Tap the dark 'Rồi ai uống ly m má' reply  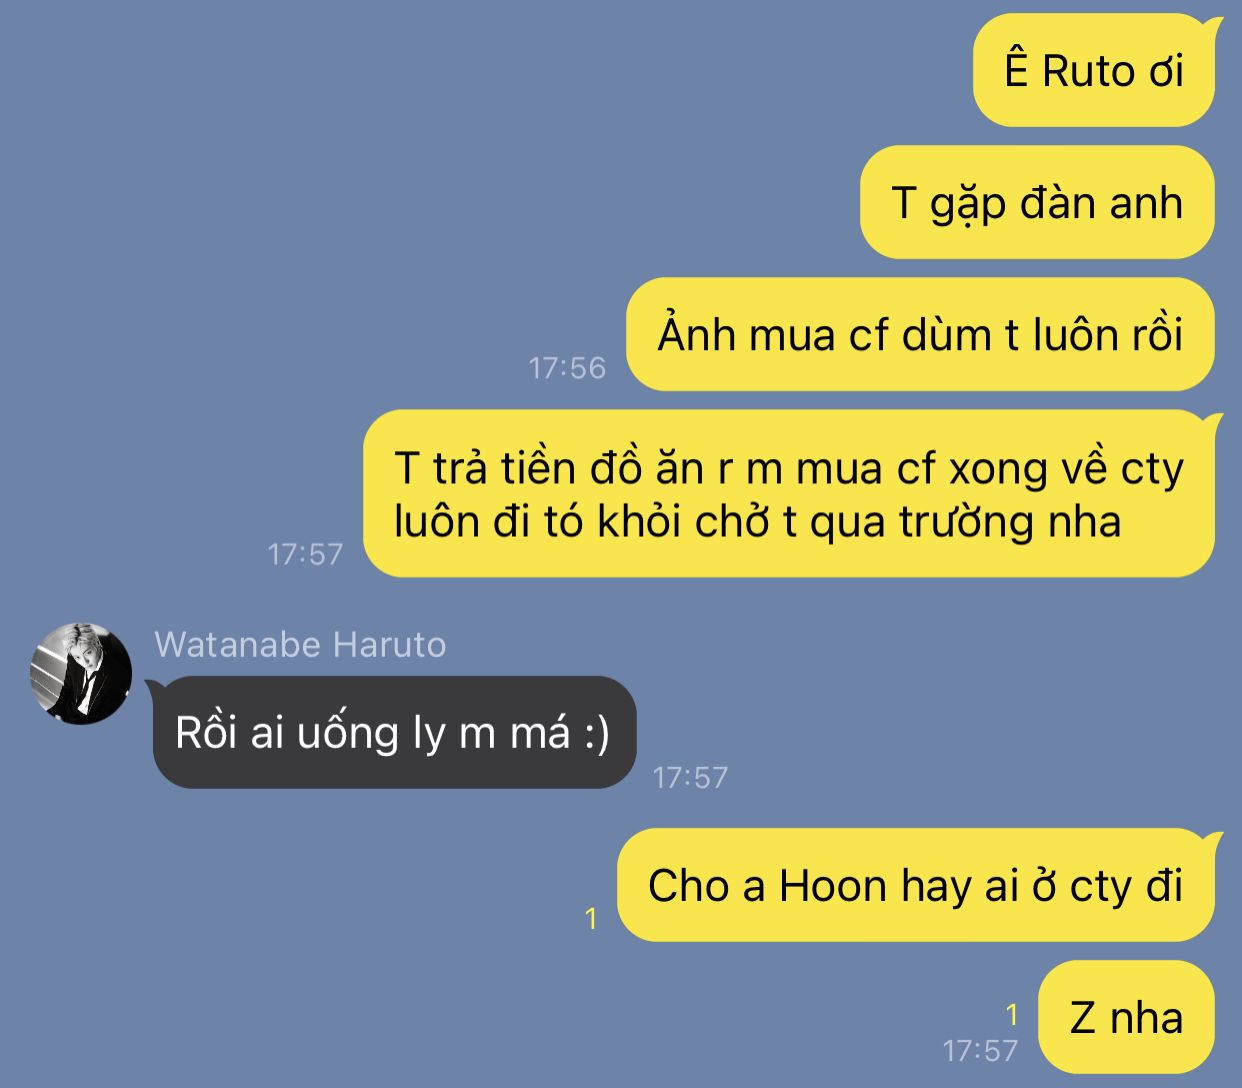(394, 732)
